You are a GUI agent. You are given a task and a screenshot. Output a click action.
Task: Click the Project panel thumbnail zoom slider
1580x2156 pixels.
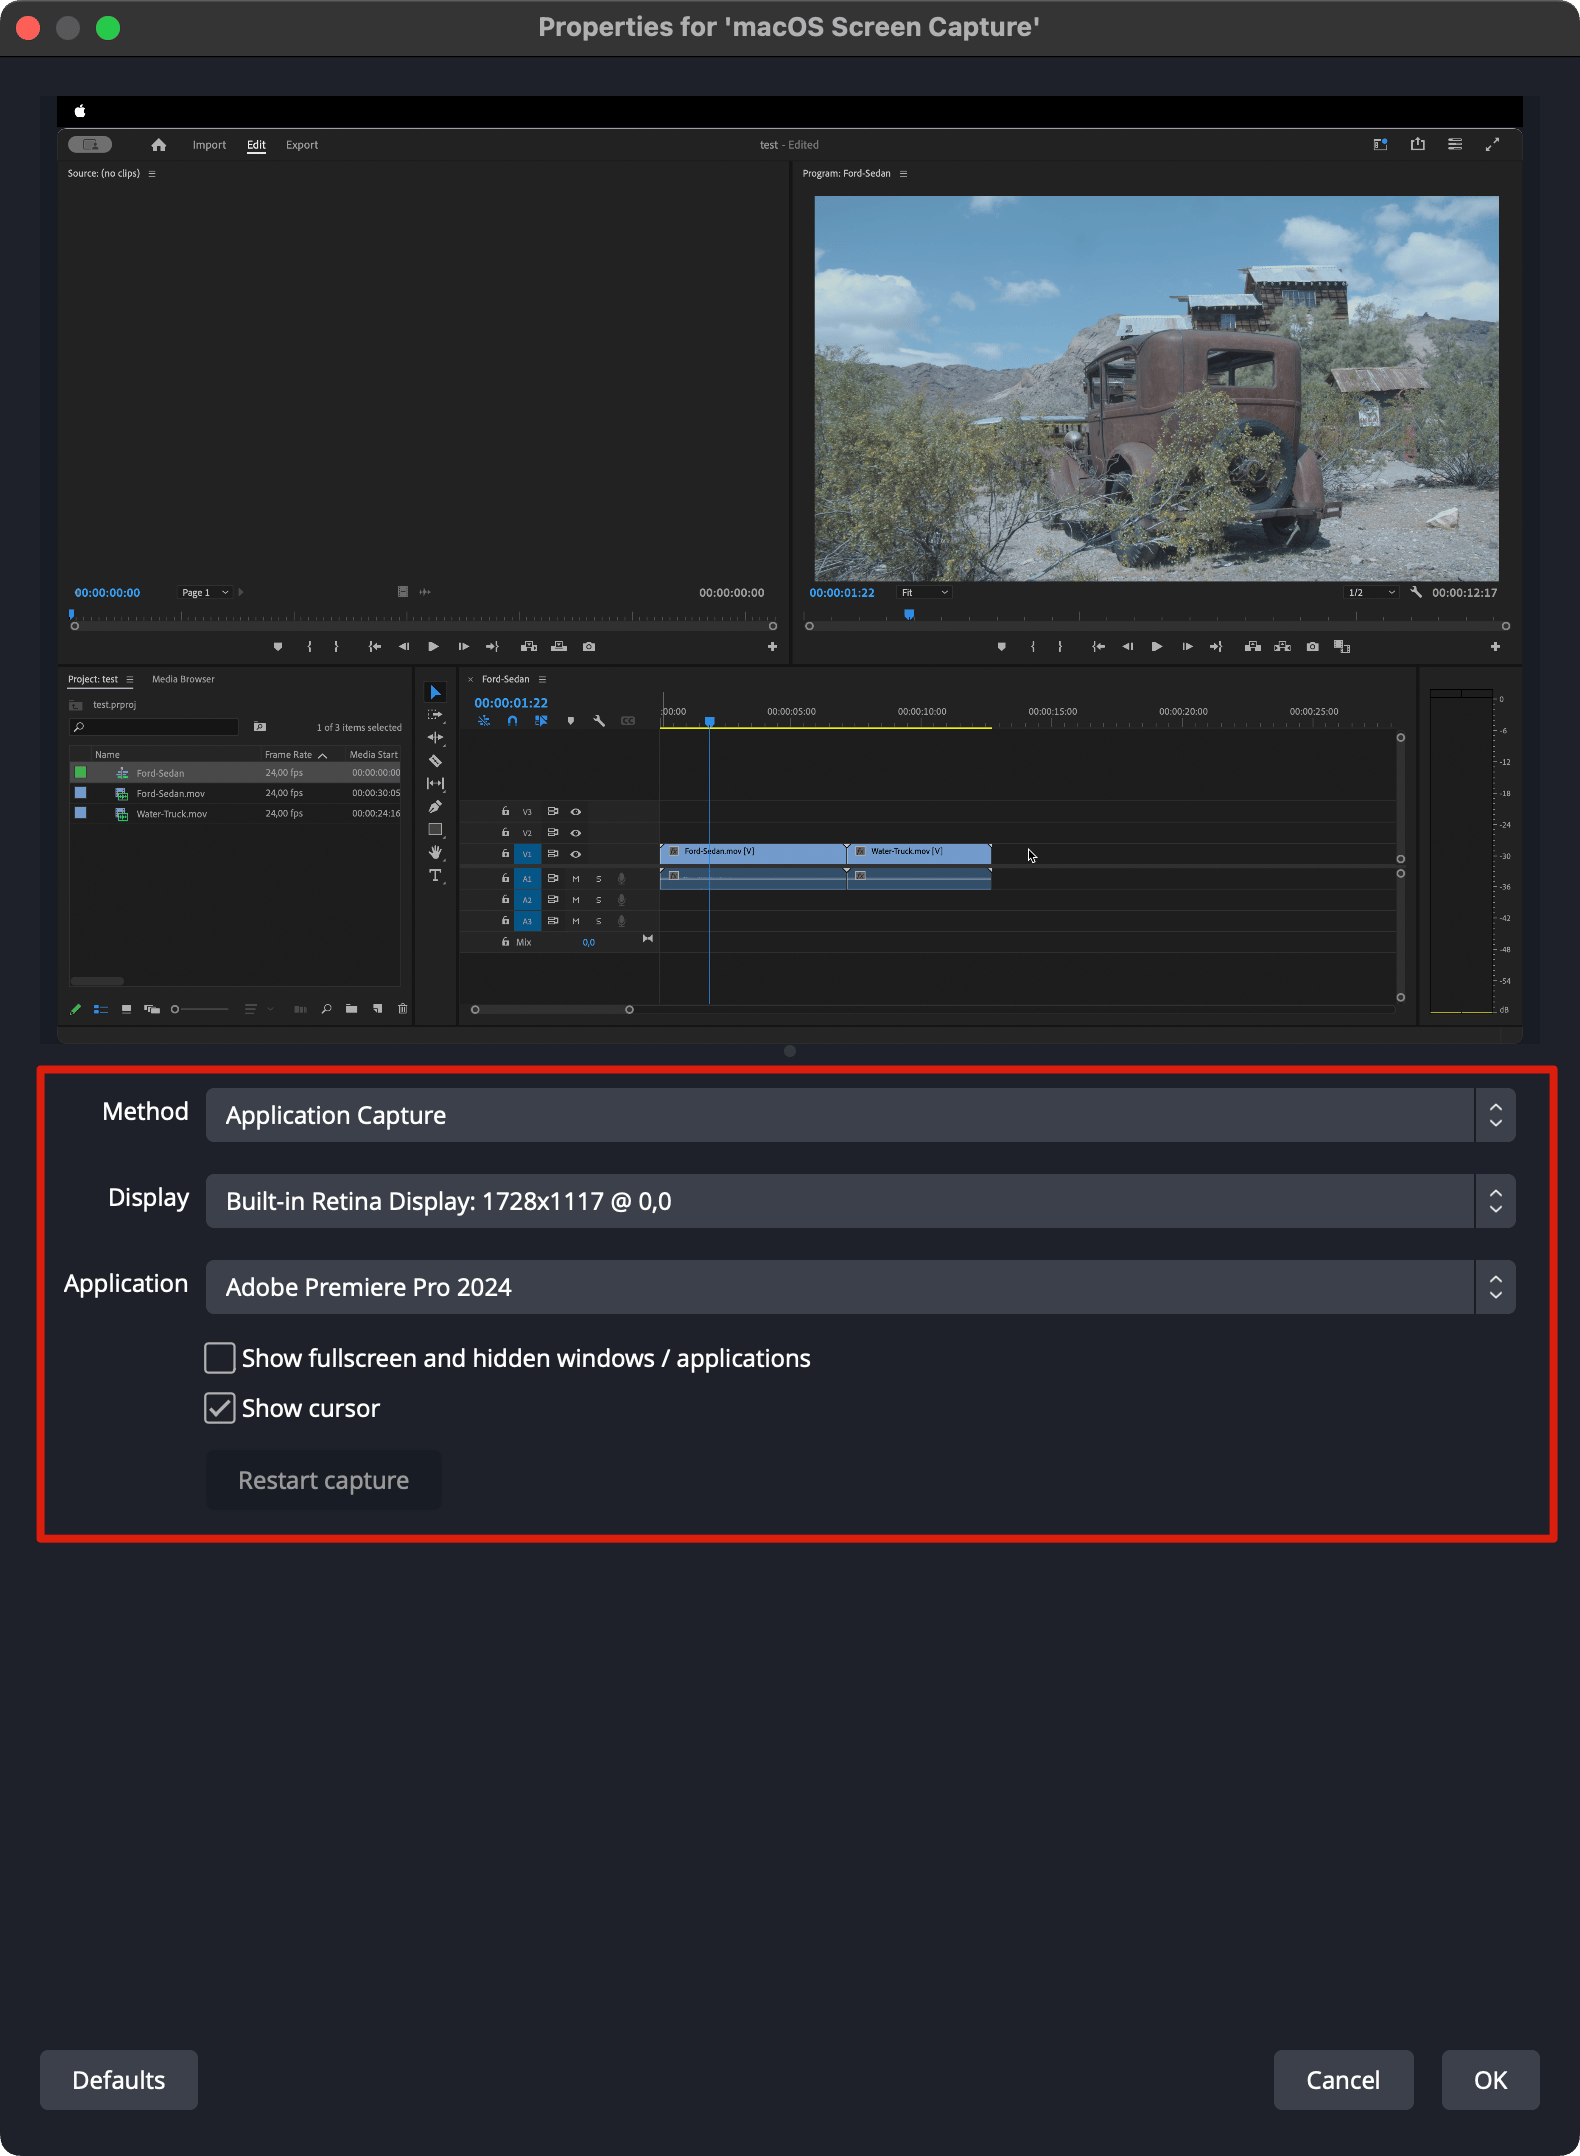click(x=200, y=1009)
